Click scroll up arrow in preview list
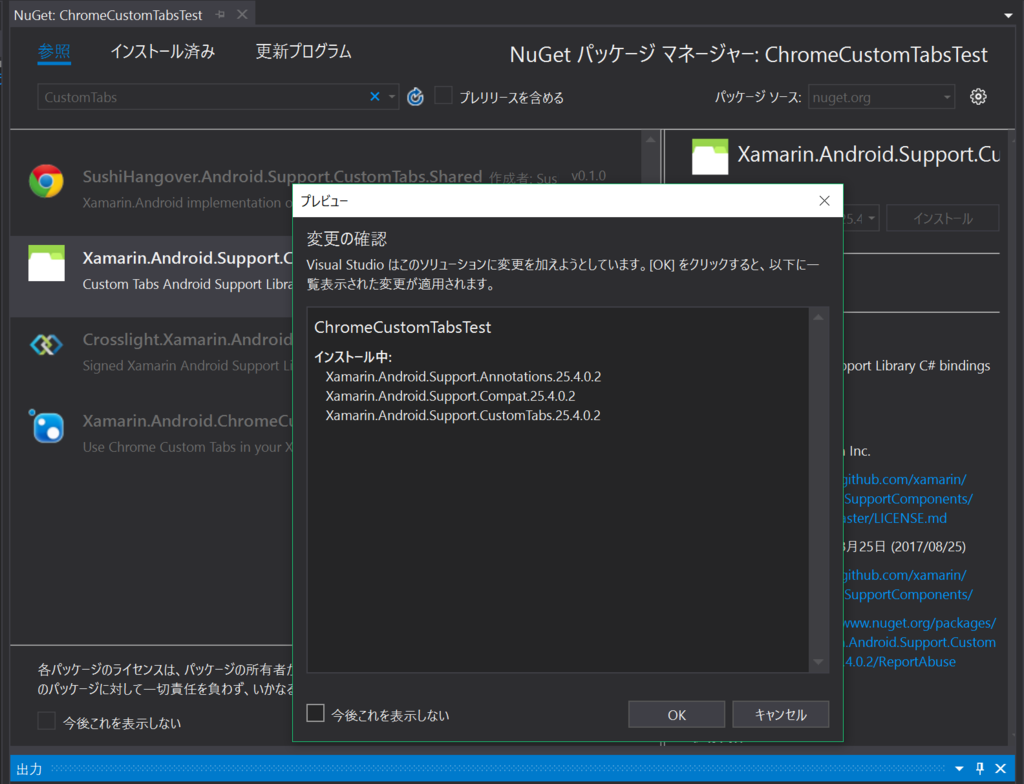The width and height of the screenshot is (1024, 784). [818, 317]
